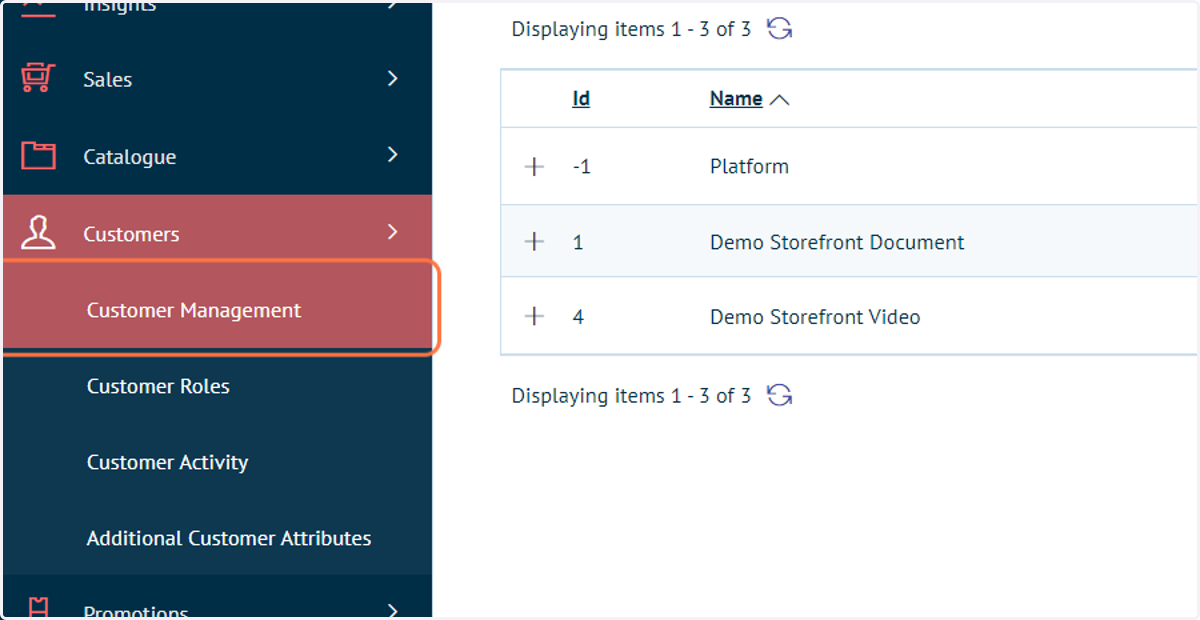Expand the Platform row with the plus icon

pyautogui.click(x=535, y=167)
